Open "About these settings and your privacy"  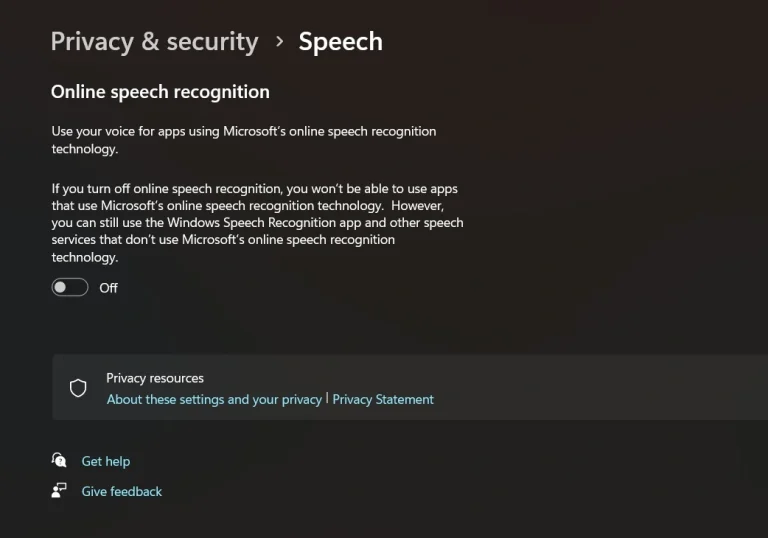214,399
